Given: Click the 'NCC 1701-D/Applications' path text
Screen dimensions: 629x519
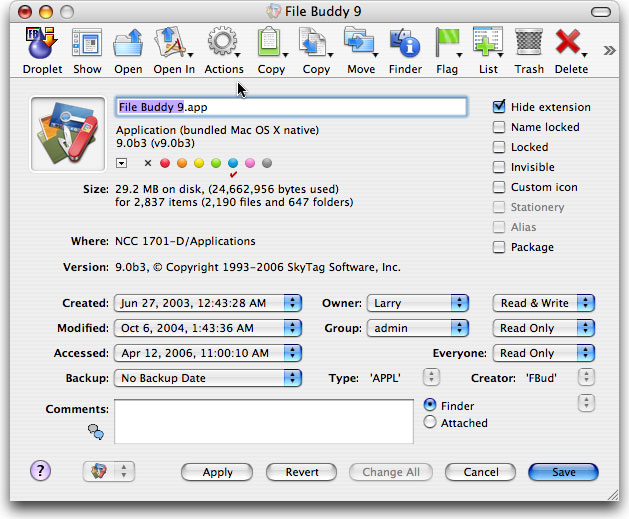Looking at the screenshot, I should pos(185,241).
